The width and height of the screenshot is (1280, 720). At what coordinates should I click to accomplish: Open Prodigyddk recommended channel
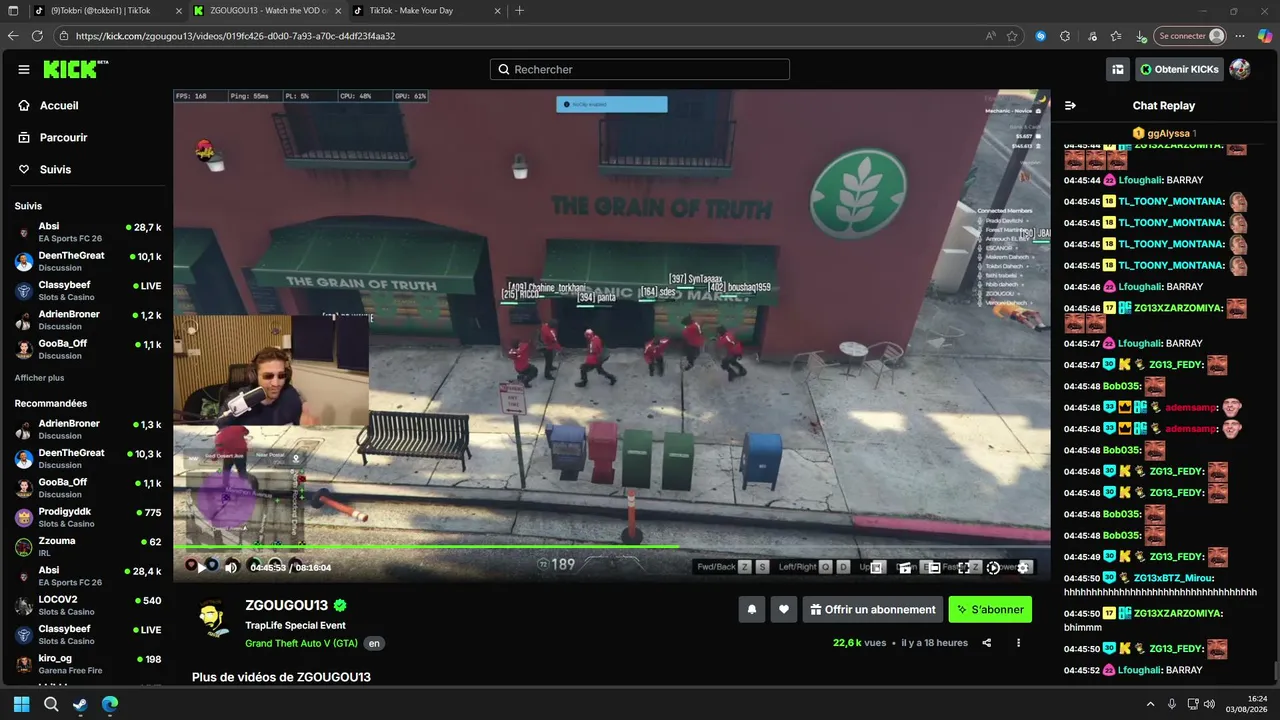87,517
